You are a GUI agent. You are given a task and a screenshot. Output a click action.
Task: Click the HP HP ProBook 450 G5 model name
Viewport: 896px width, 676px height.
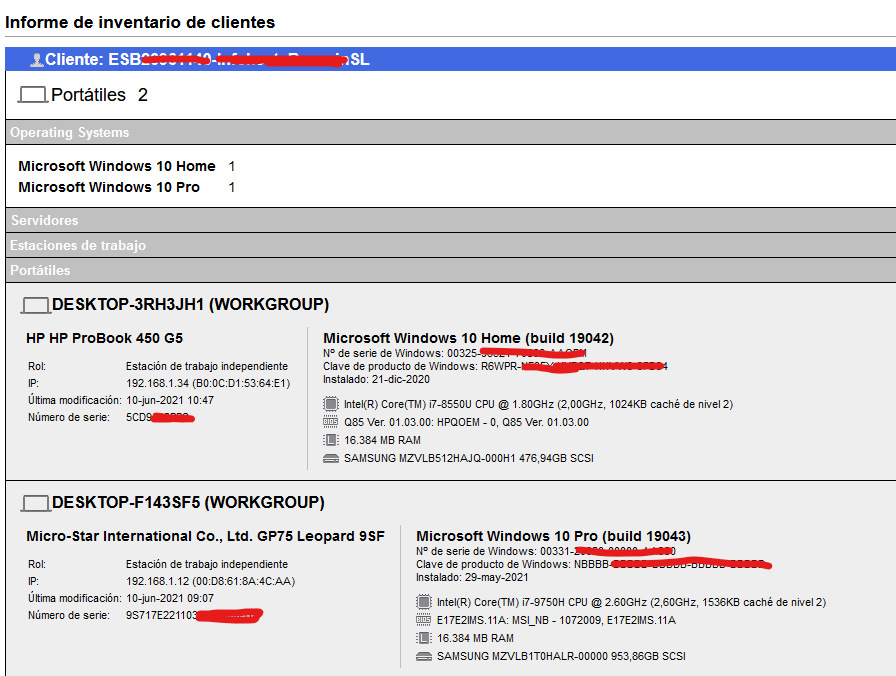tap(105, 338)
